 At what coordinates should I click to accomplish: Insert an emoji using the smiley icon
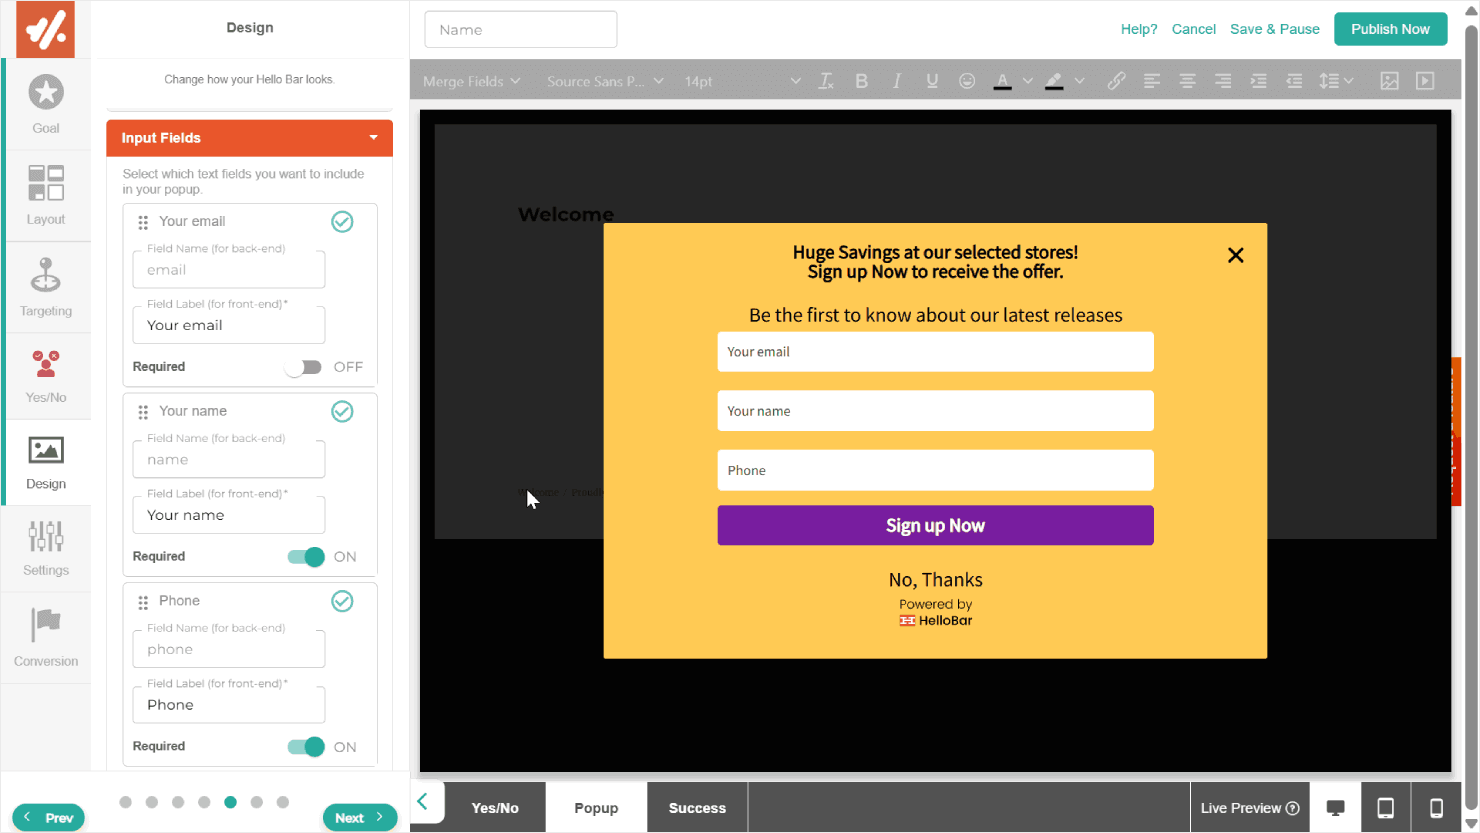966,81
